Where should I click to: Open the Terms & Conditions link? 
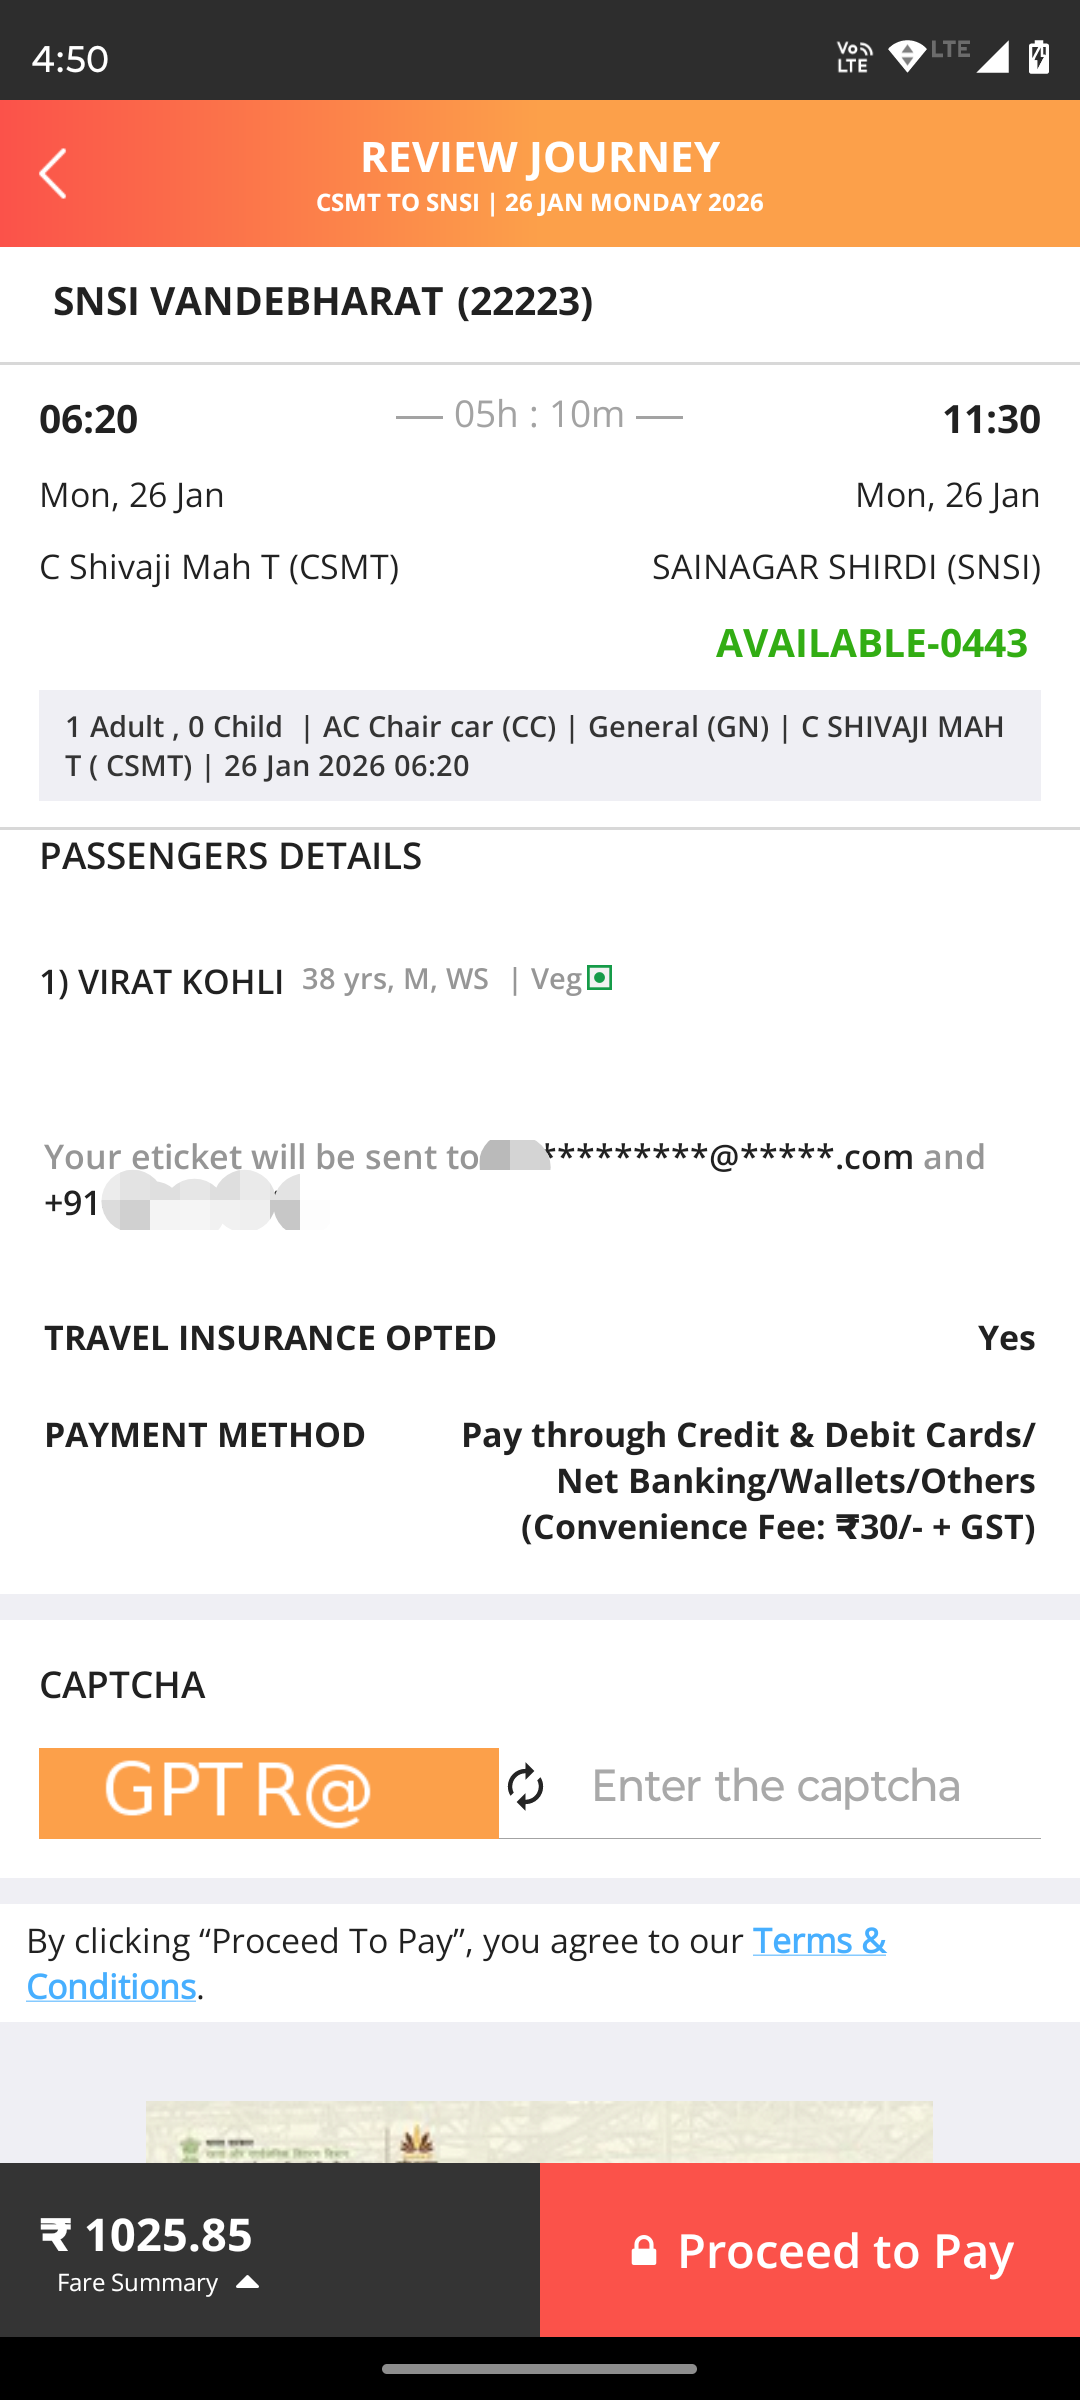[818, 1941]
